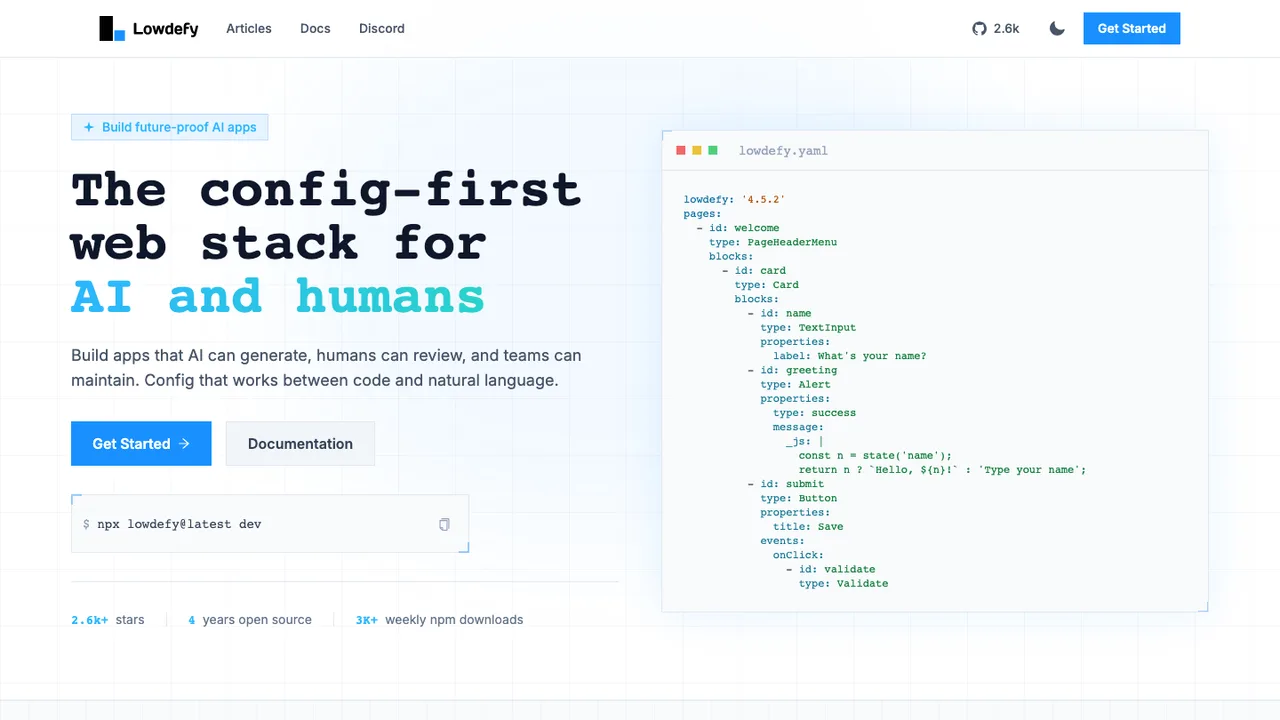This screenshot has height=720, width=1280.
Task: Click the code line "- id: greeting"
Action: click(x=792, y=370)
